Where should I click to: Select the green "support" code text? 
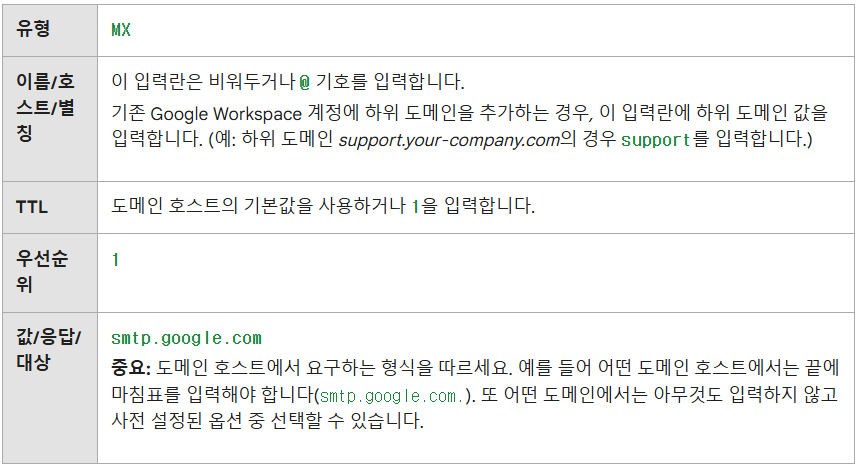[x=655, y=140]
